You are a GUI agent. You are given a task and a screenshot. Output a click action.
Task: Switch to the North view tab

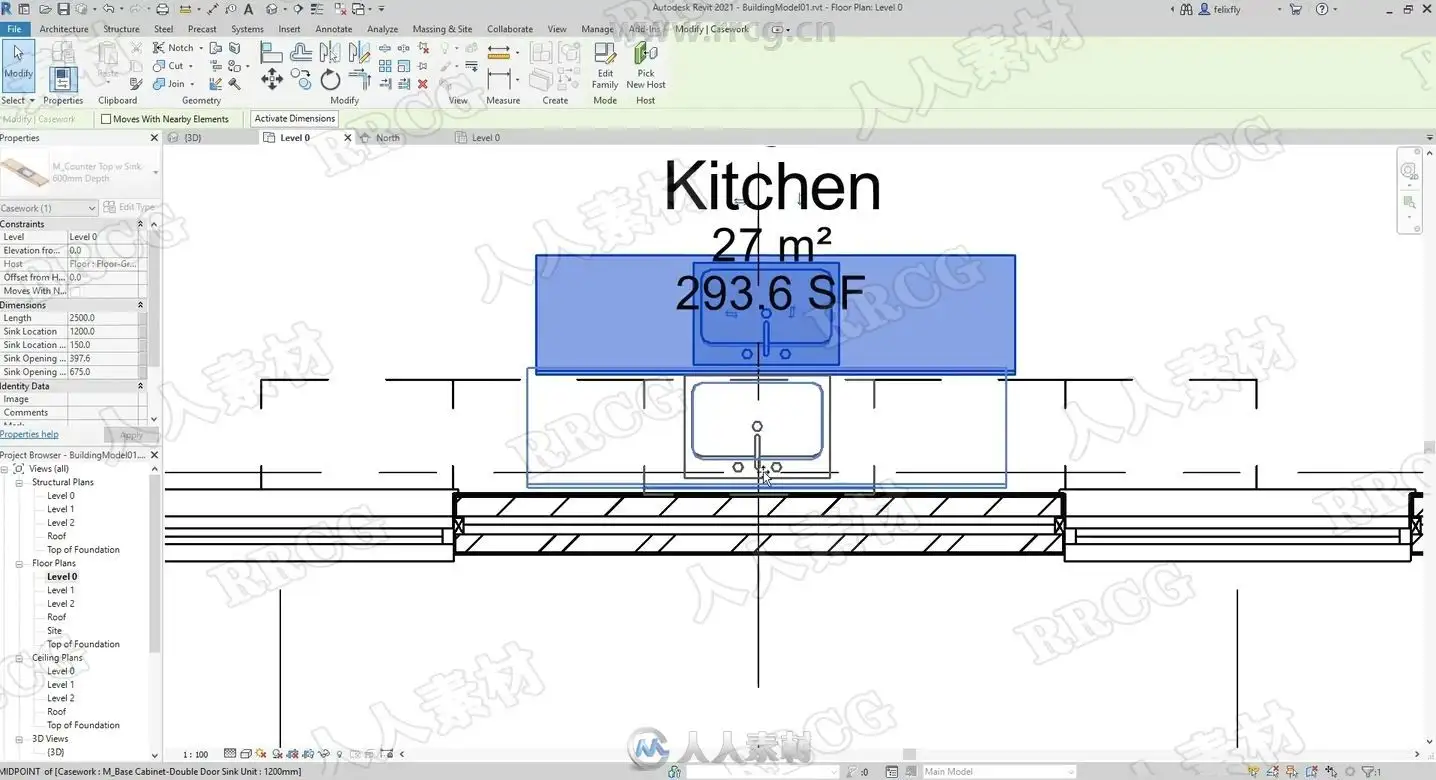pyautogui.click(x=388, y=138)
